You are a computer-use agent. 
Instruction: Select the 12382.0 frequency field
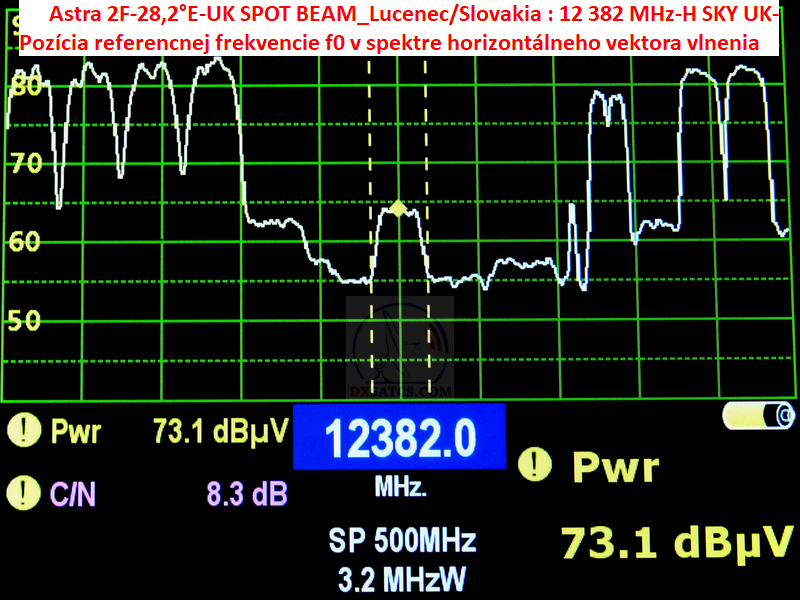[x=399, y=437]
